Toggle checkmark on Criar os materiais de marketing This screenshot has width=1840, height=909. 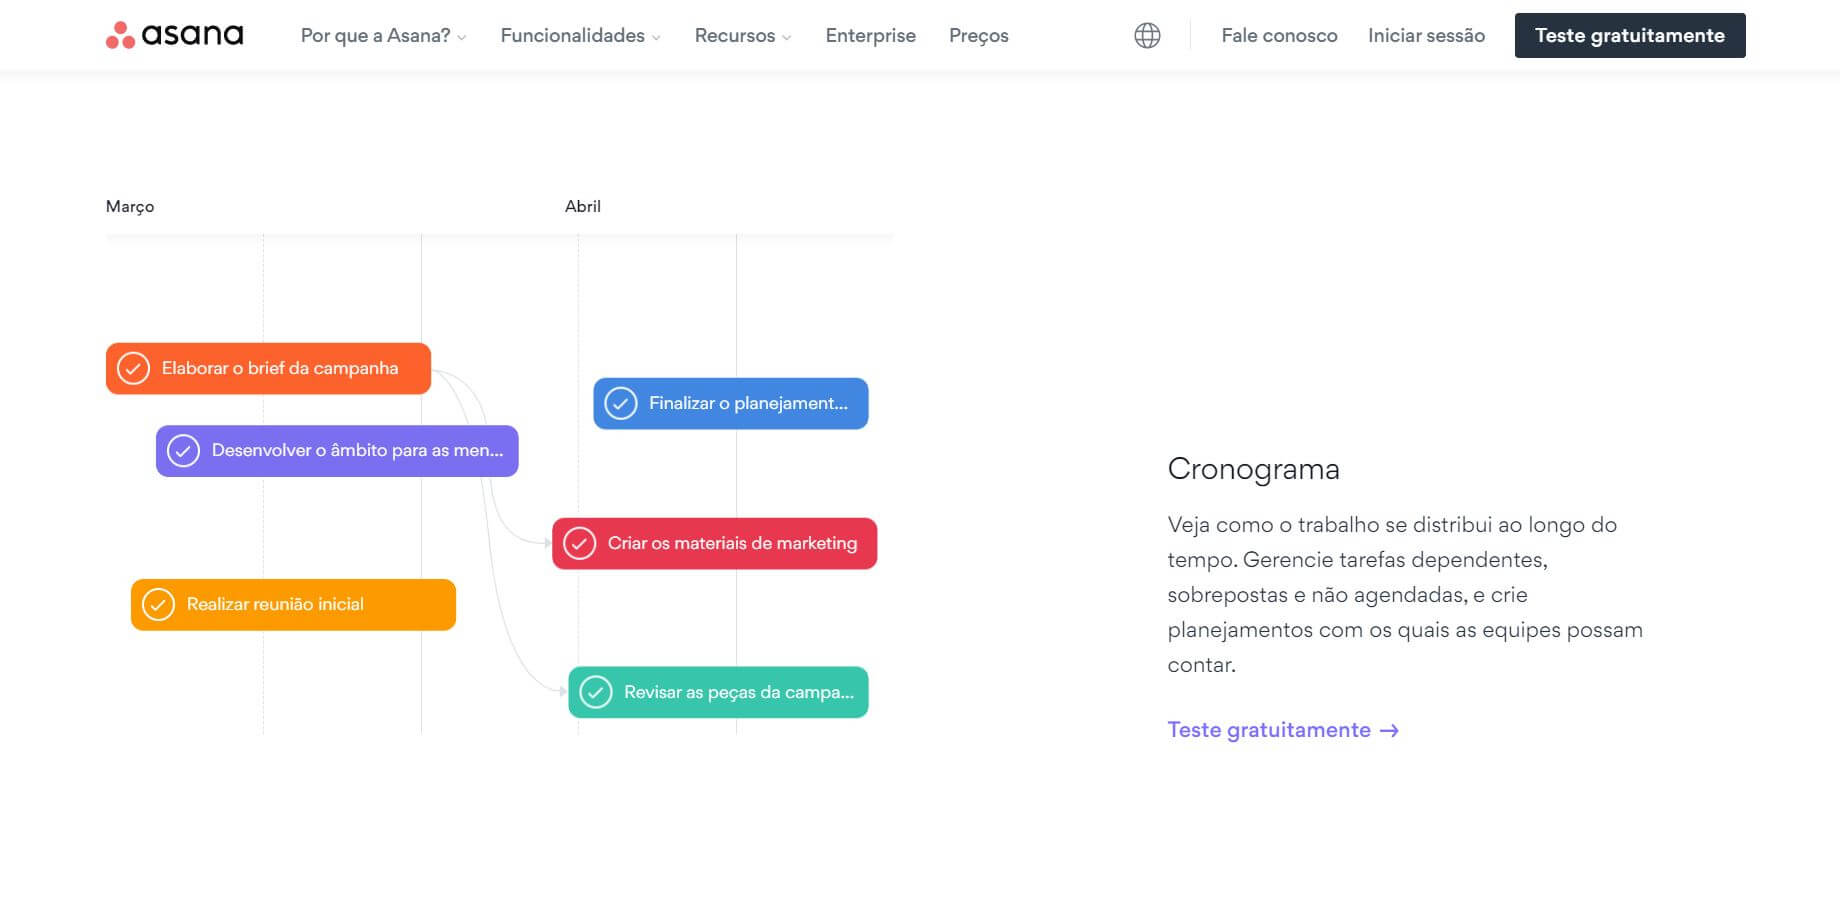click(x=579, y=543)
